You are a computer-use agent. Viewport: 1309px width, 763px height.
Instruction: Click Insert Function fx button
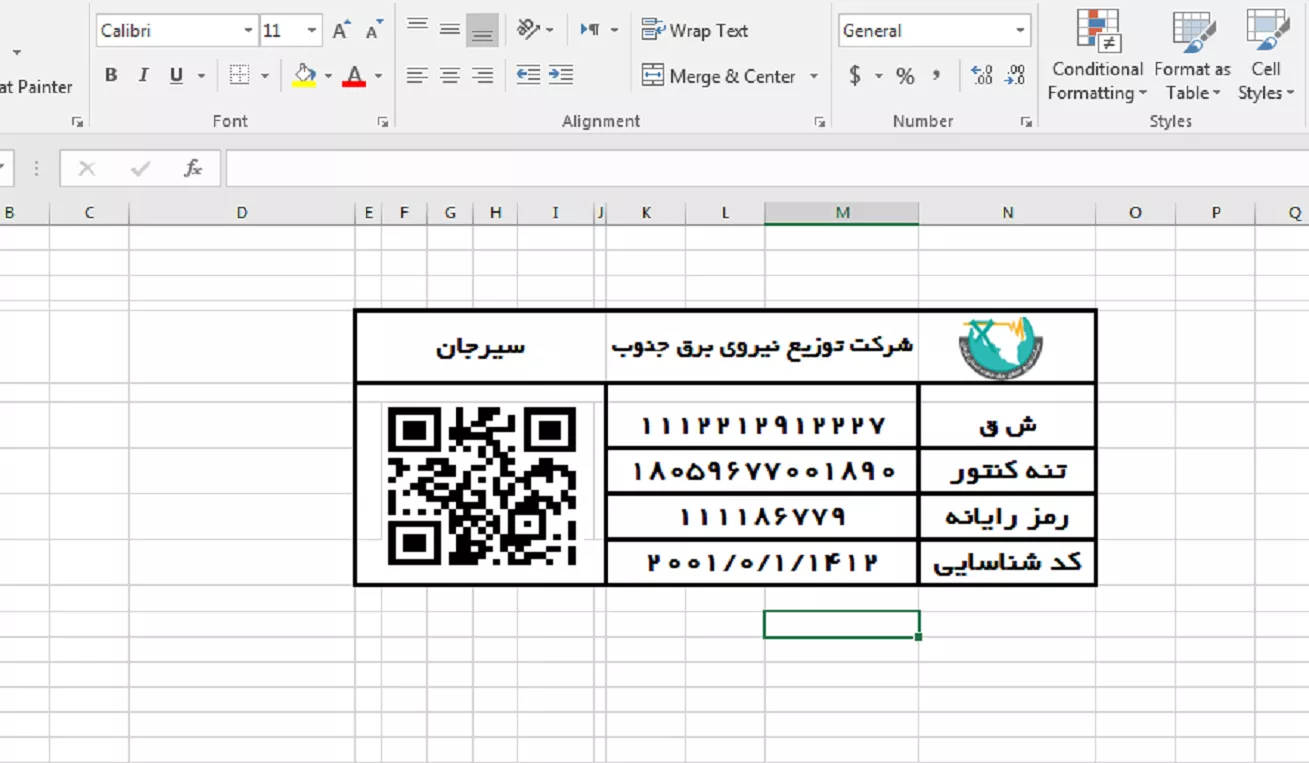193,169
